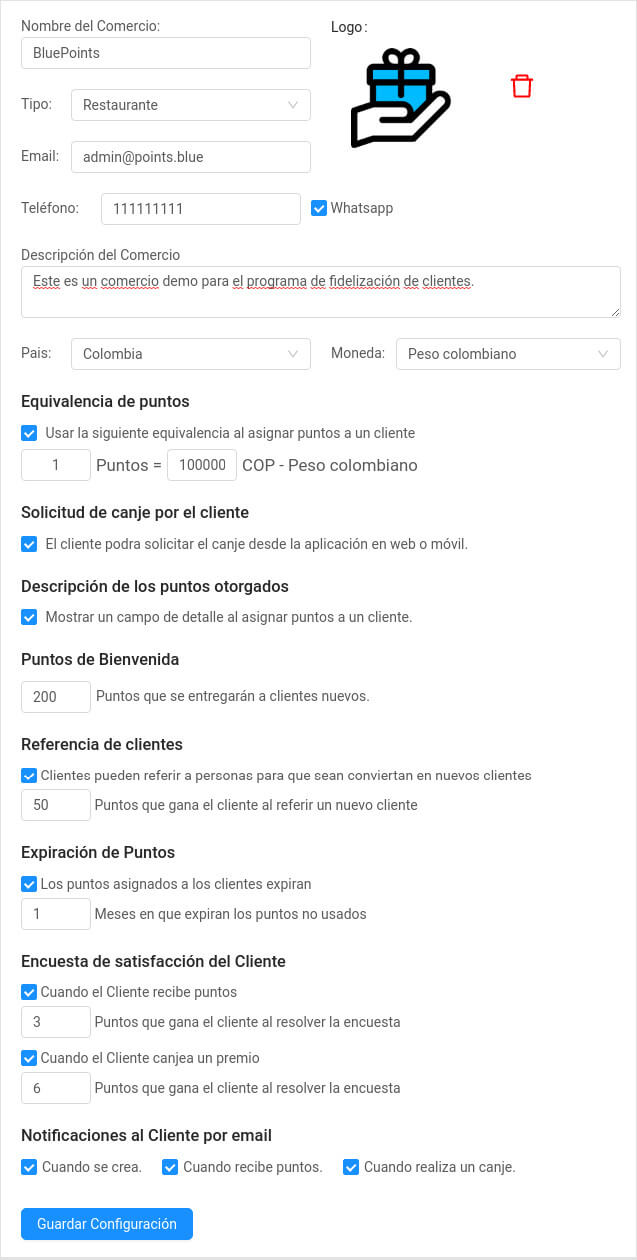The height and width of the screenshot is (1260, 637).
Task: Disable survey when client redeems a prize
Action: point(29,1058)
